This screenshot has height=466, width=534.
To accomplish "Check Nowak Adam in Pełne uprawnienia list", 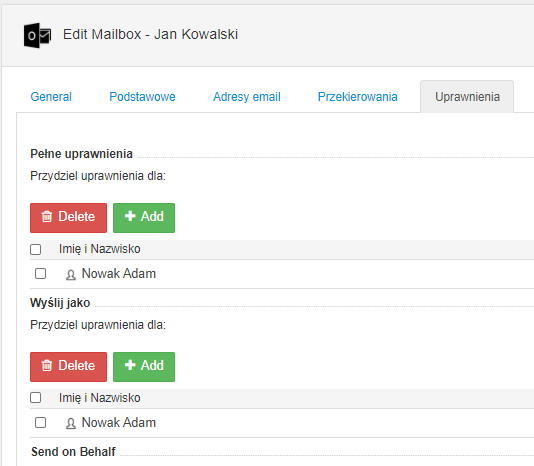I will tap(41, 274).
